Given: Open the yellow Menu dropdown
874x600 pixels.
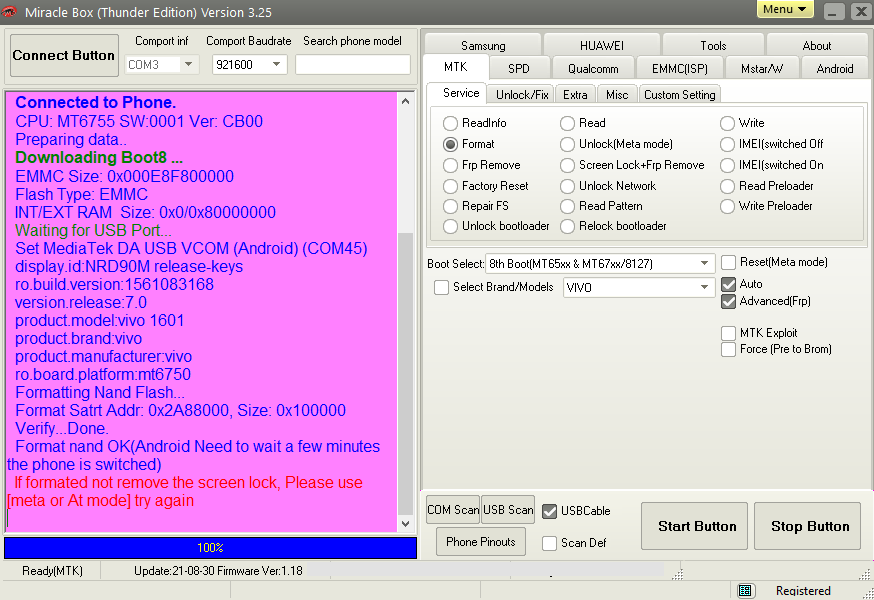Looking at the screenshot, I should (785, 9).
